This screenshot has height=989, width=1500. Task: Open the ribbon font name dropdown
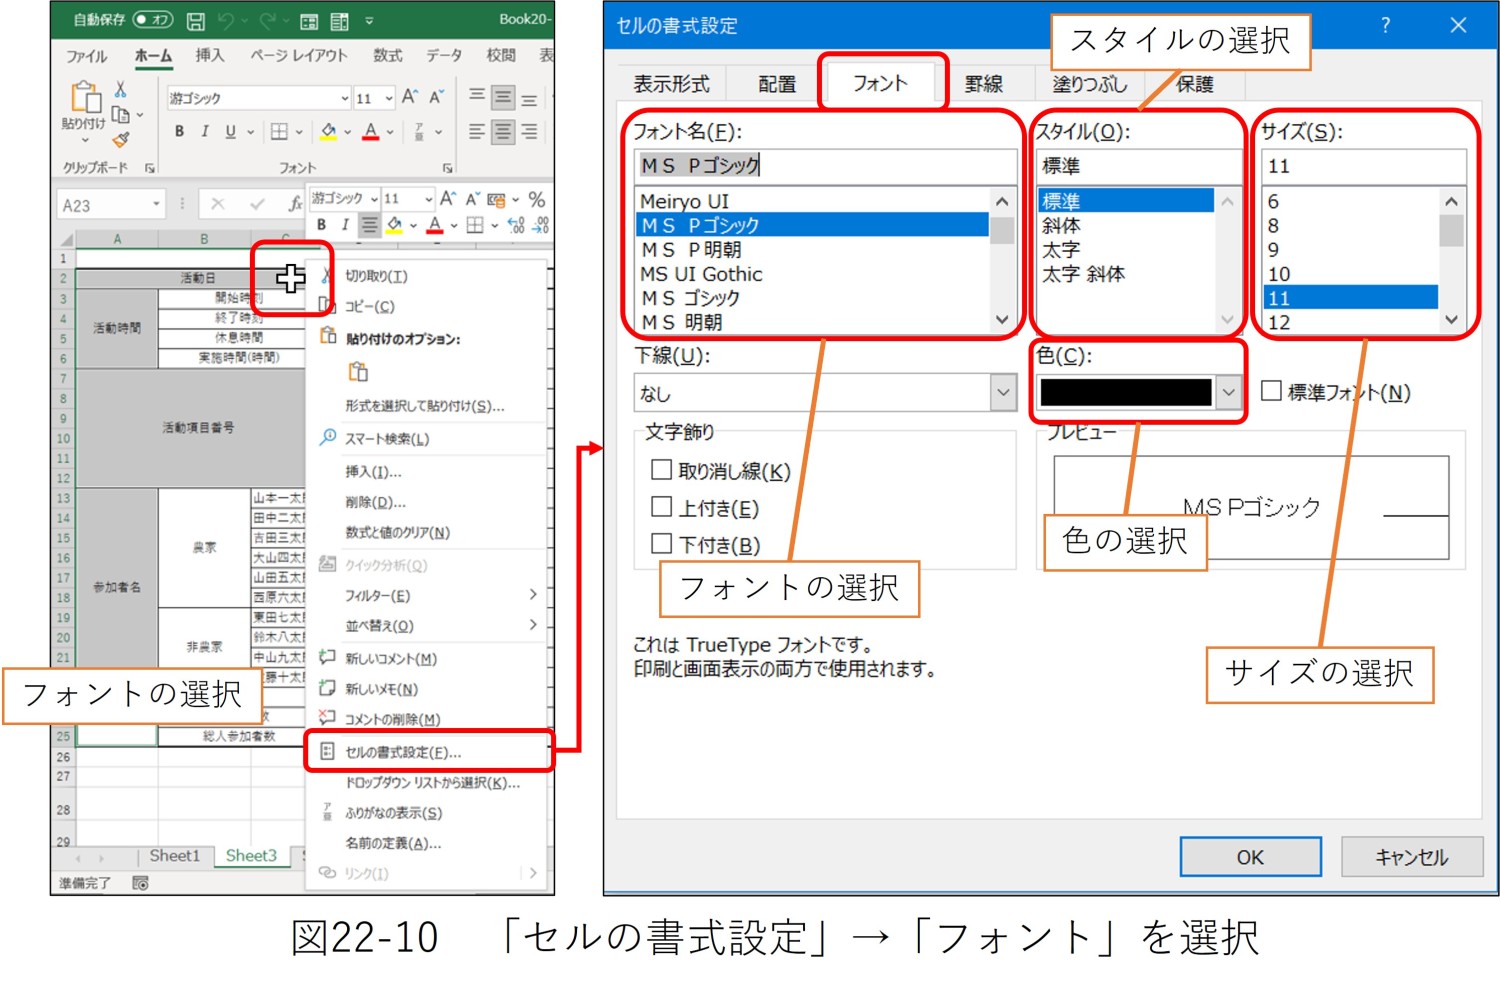click(344, 98)
